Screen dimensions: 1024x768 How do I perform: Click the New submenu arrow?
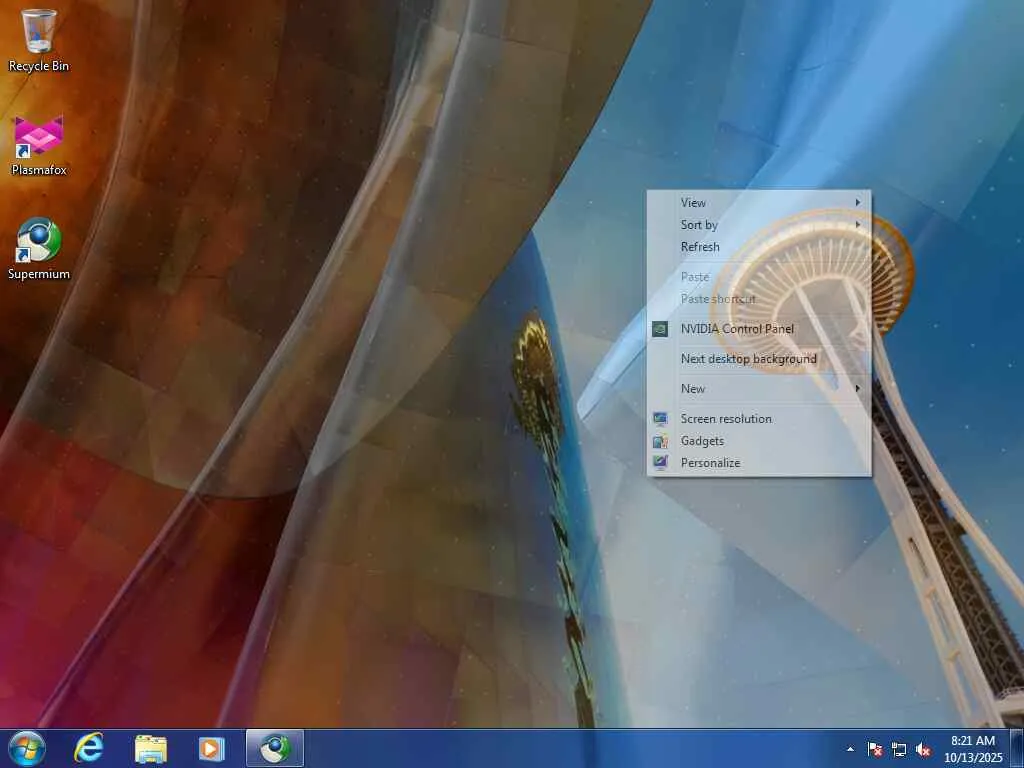coord(857,389)
